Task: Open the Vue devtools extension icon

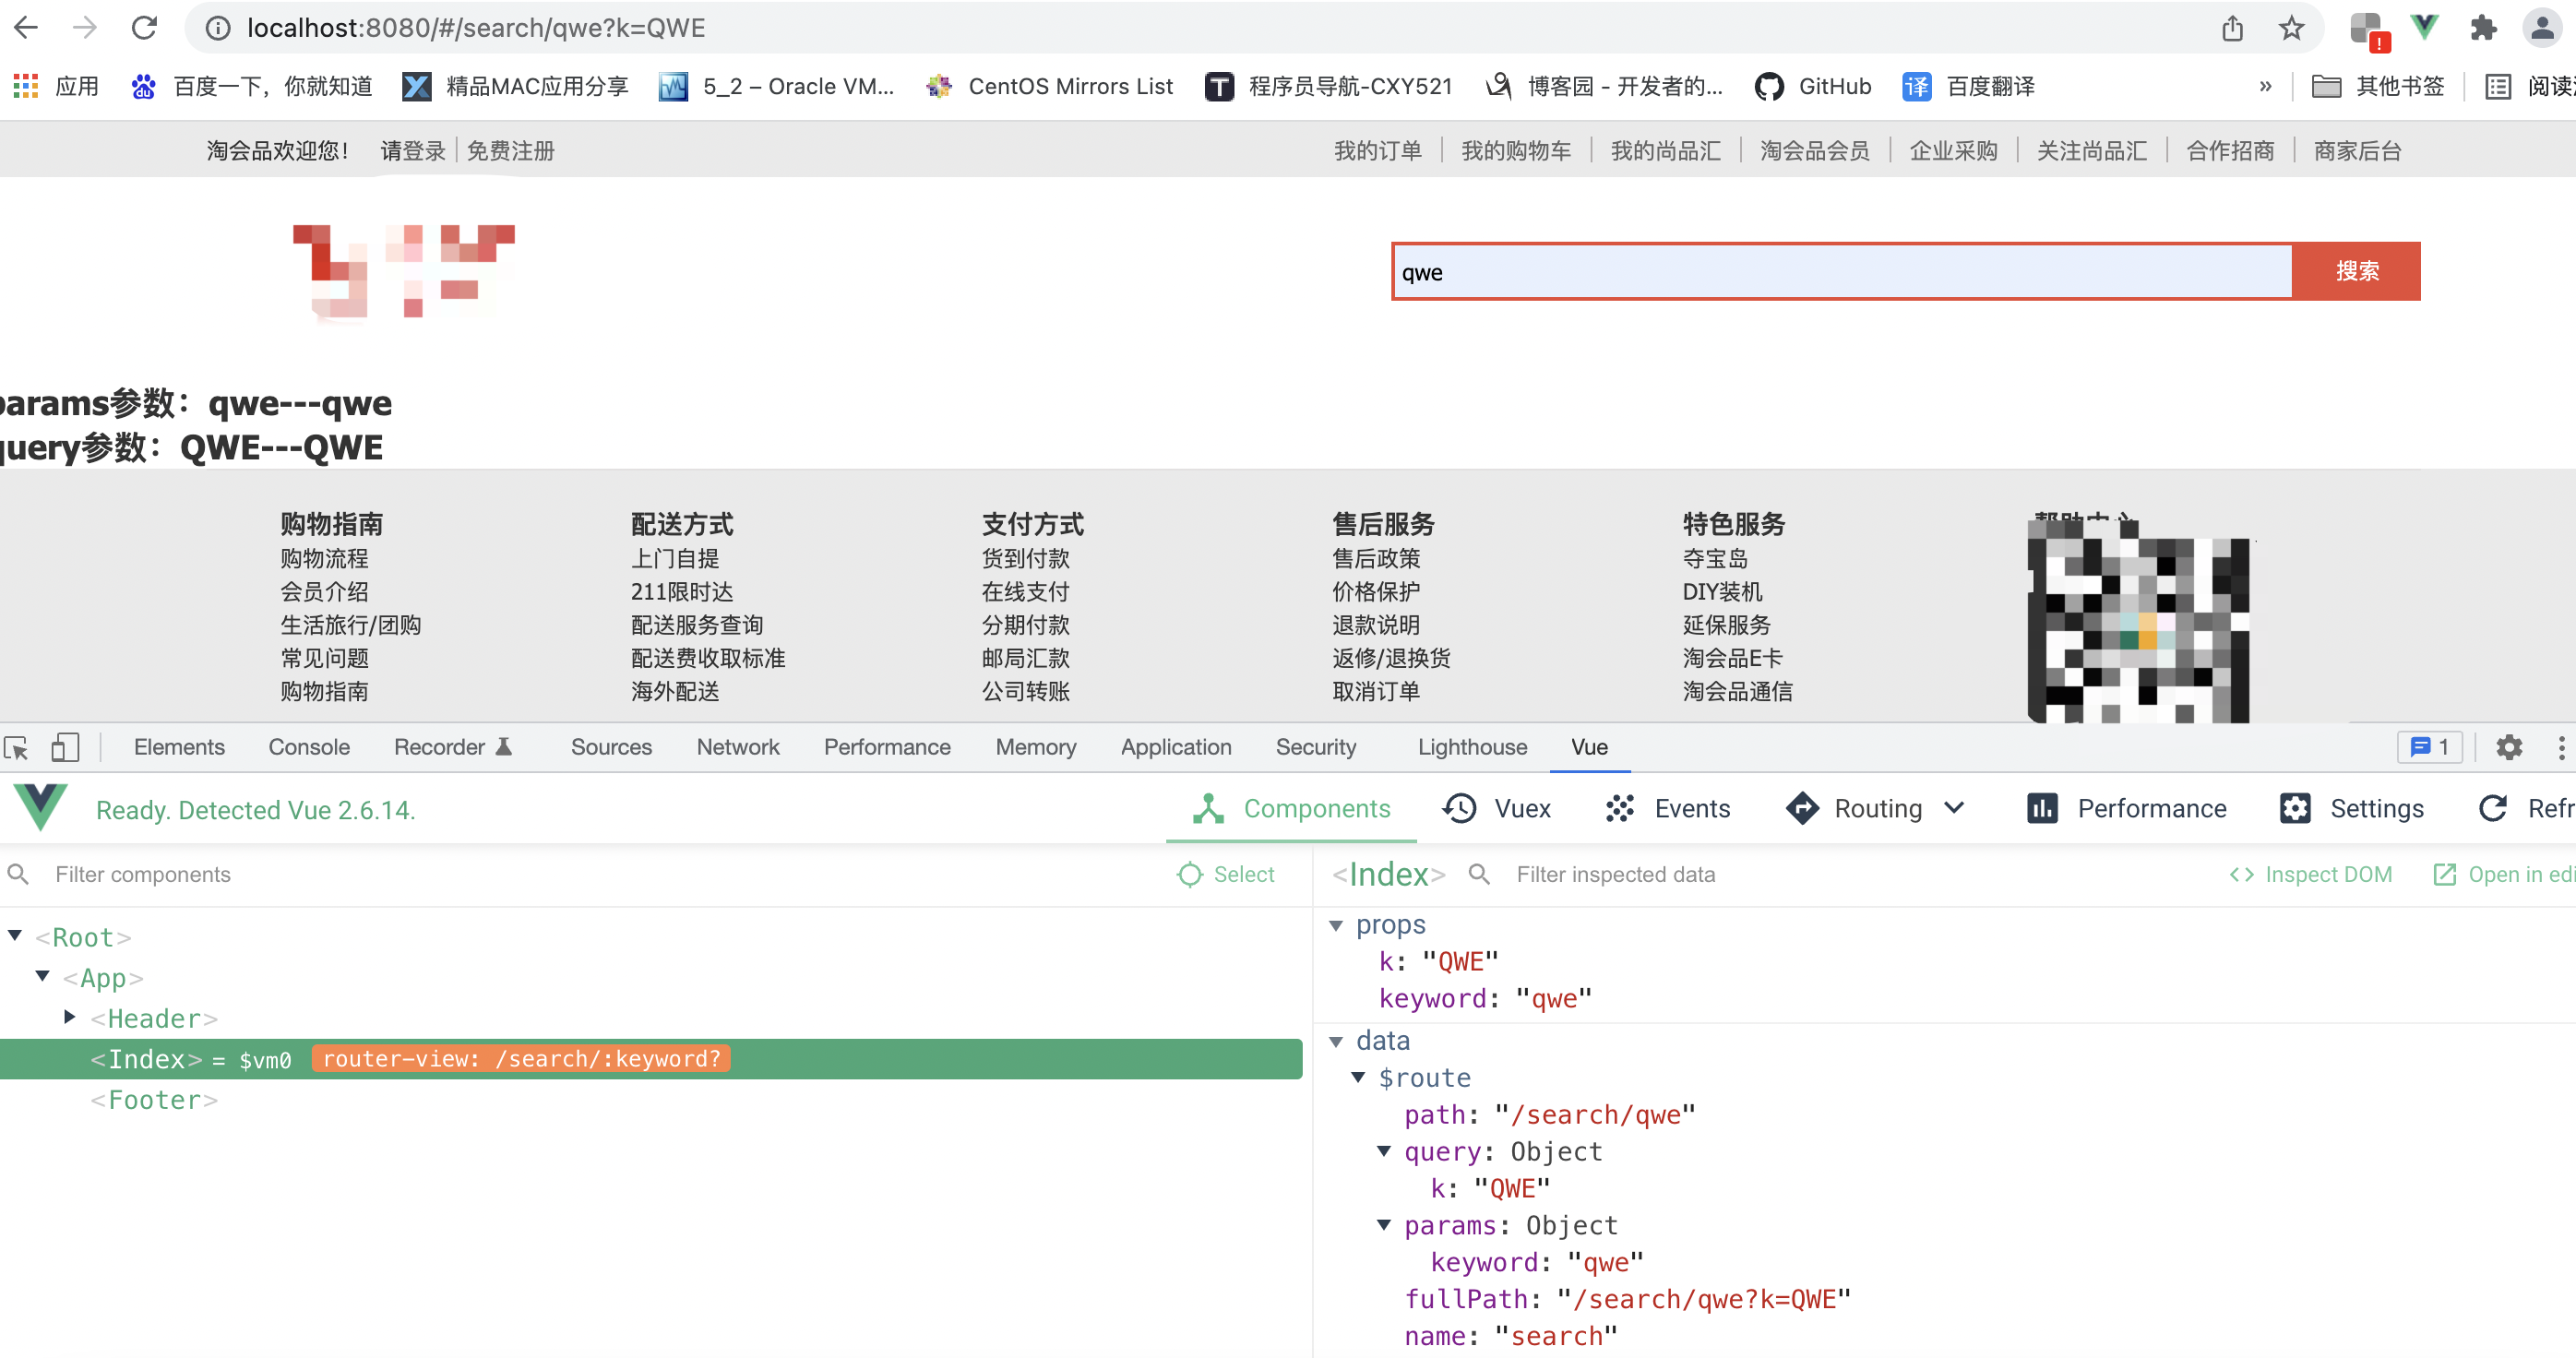Action: [2424, 28]
